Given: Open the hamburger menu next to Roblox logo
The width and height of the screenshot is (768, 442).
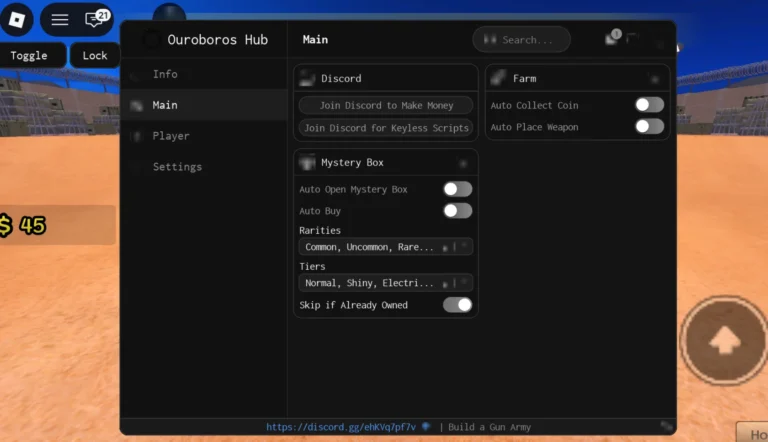Looking at the screenshot, I should 60,20.
